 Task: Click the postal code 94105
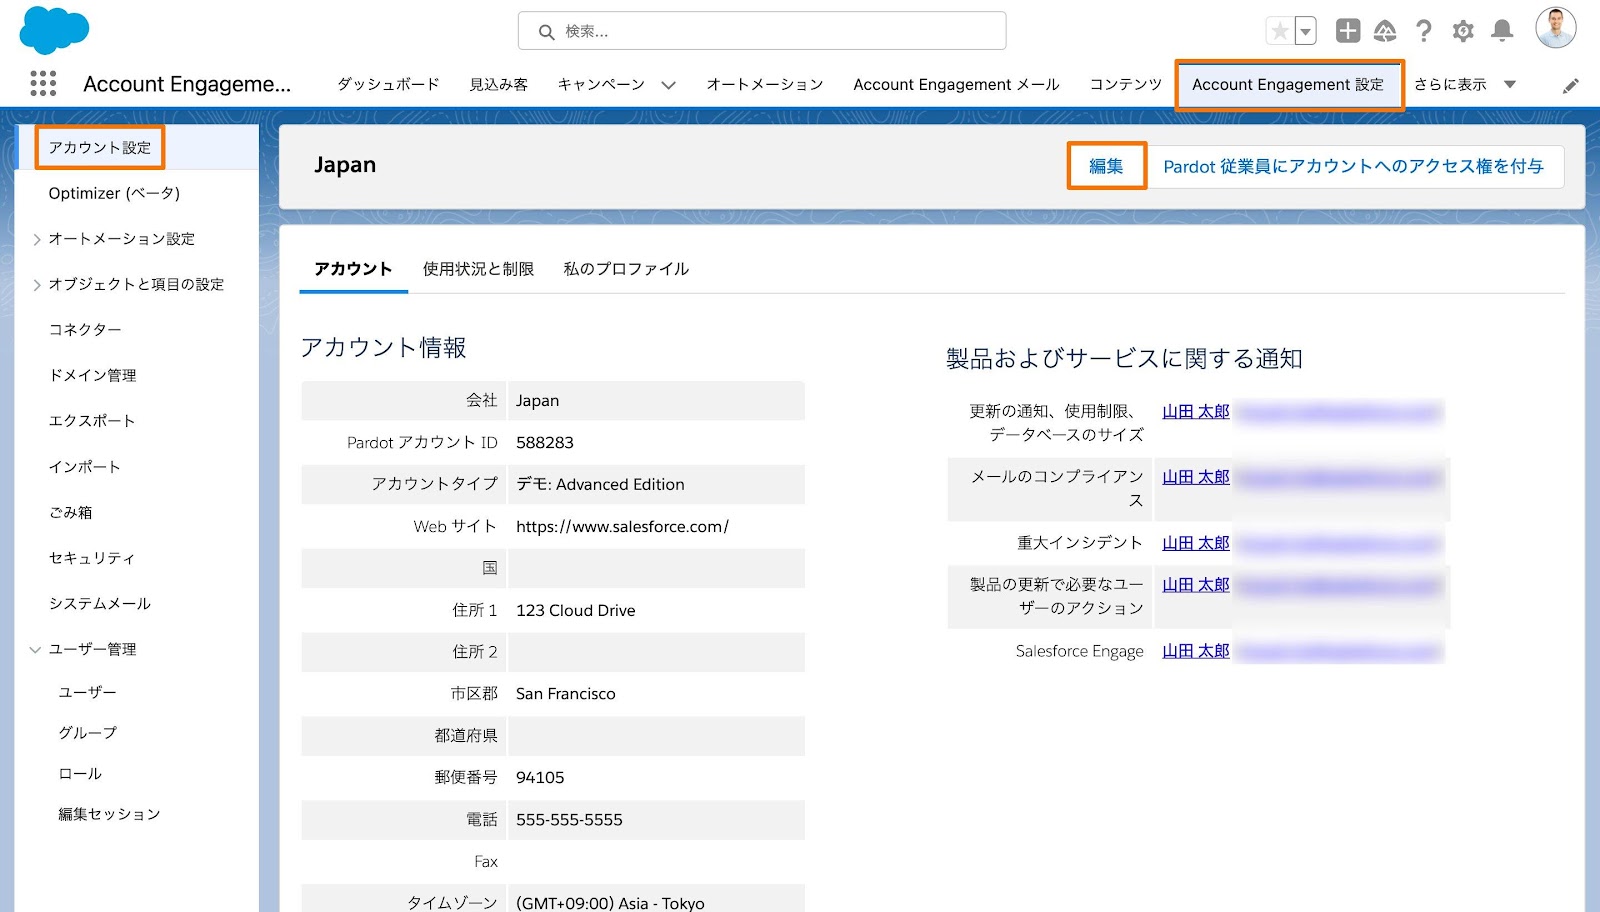coord(540,778)
